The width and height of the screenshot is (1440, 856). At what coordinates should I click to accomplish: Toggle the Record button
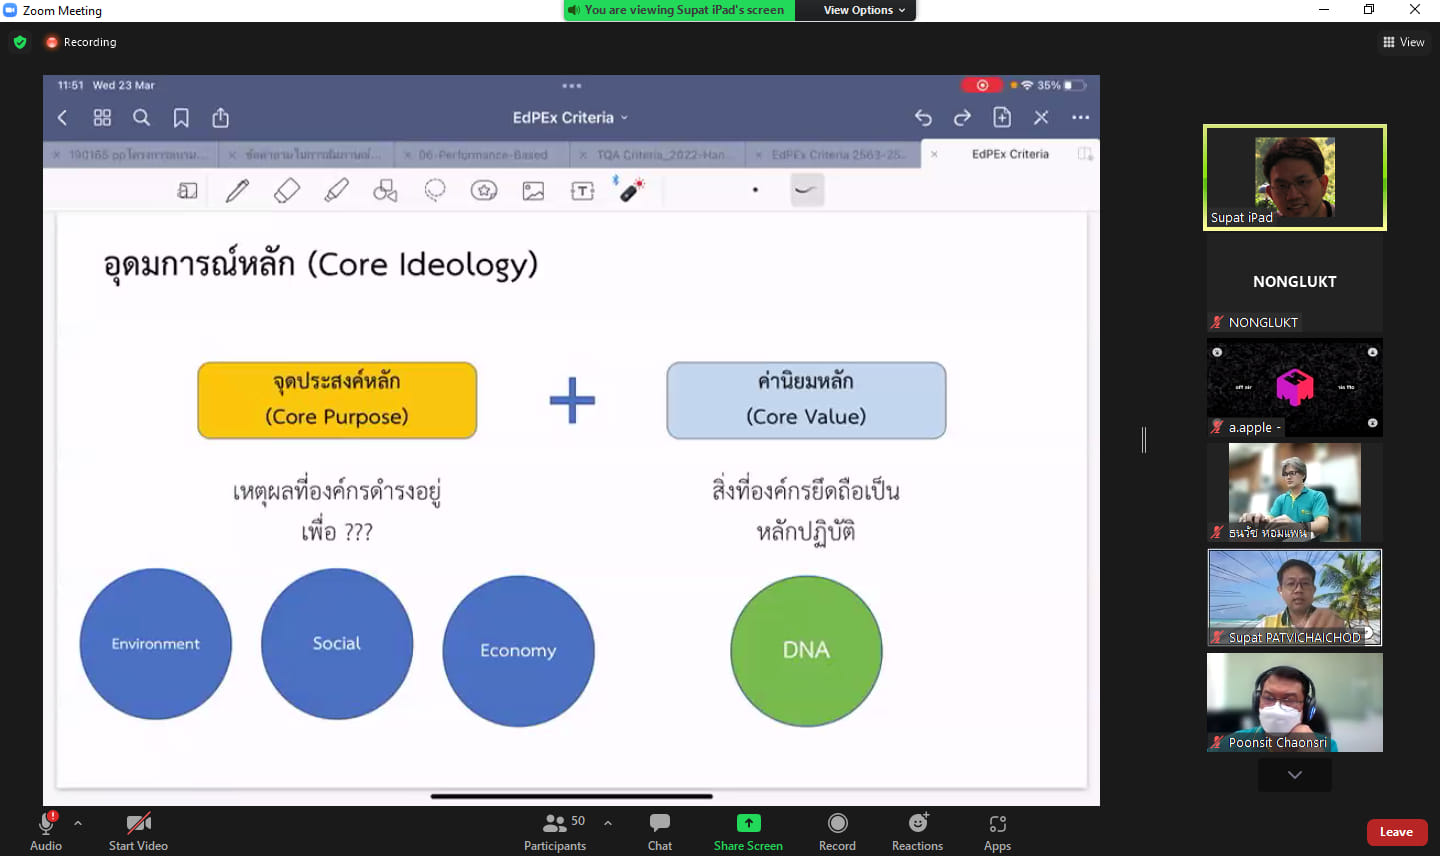(x=837, y=832)
